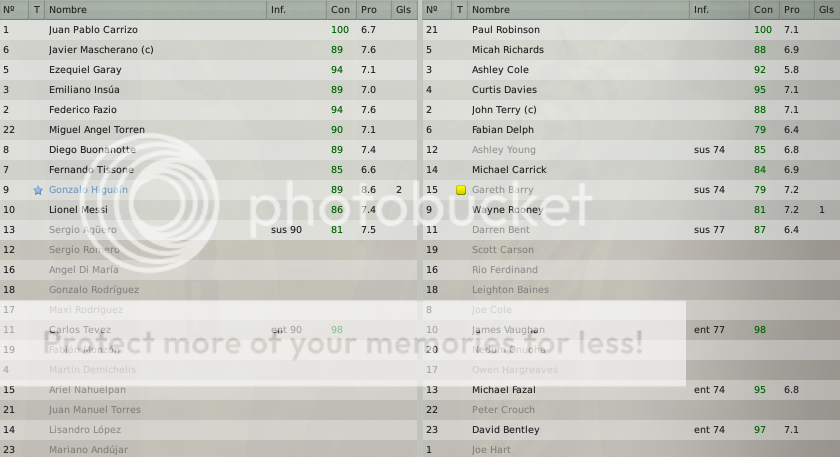Click on Michael Fazal's name
Viewport: 840px width, 457px height.
click(x=503, y=390)
